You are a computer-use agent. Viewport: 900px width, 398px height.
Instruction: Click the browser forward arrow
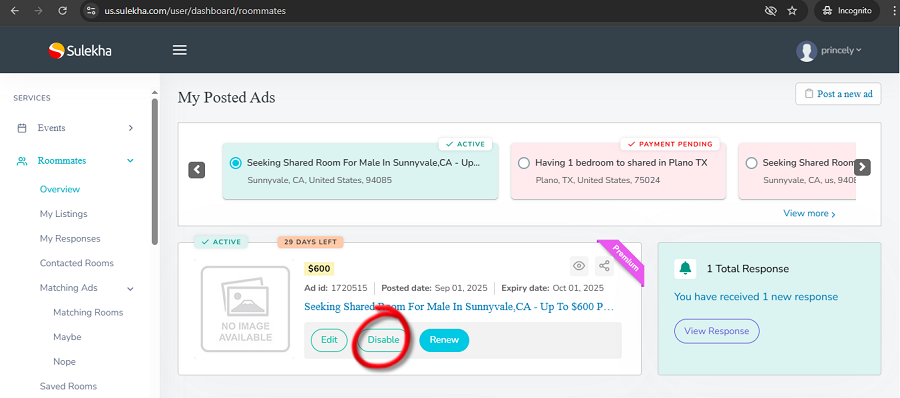coord(38,10)
